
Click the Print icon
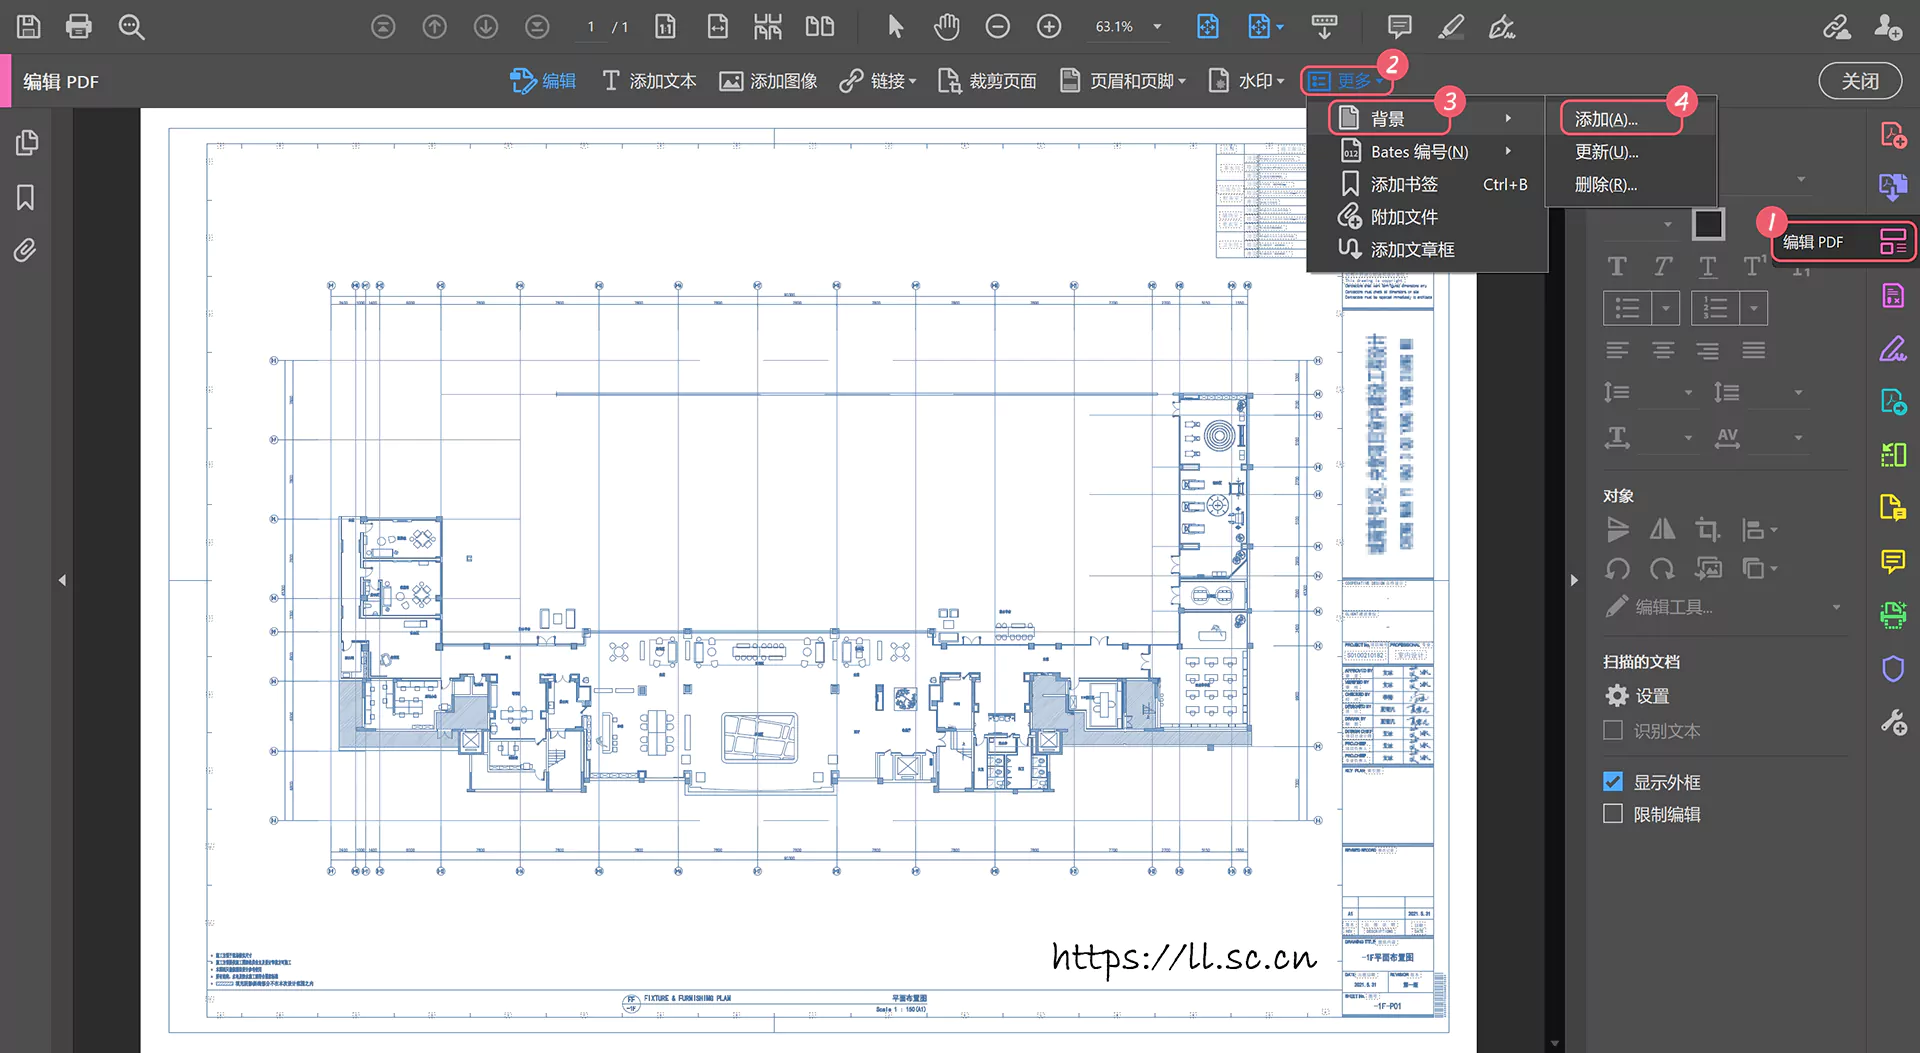[78, 27]
